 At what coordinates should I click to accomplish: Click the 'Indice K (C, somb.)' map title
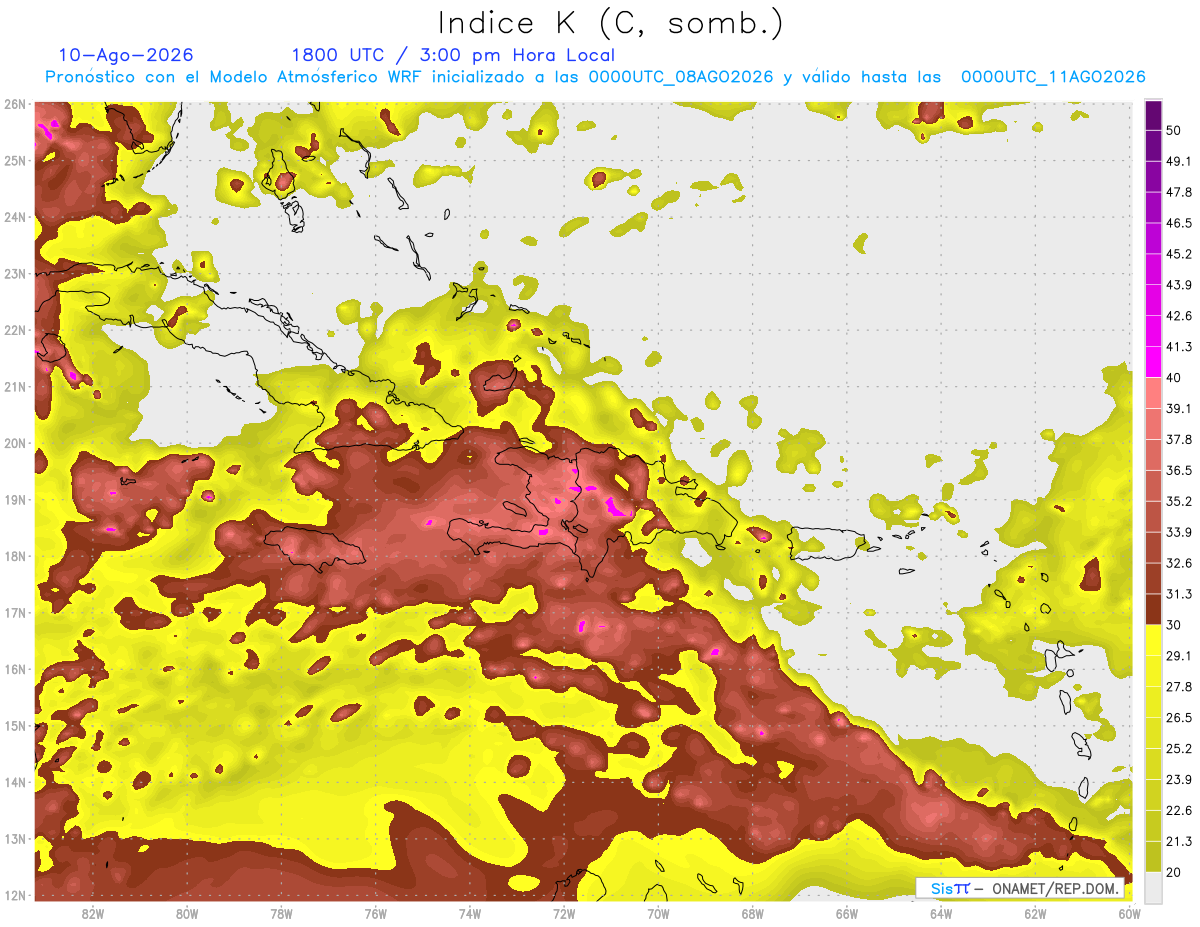611,24
